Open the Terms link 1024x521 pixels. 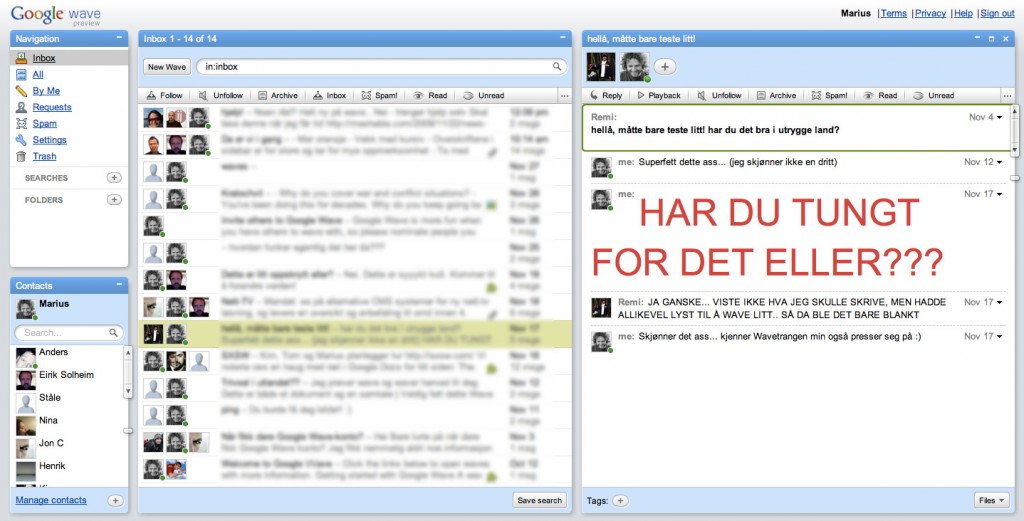(893, 13)
